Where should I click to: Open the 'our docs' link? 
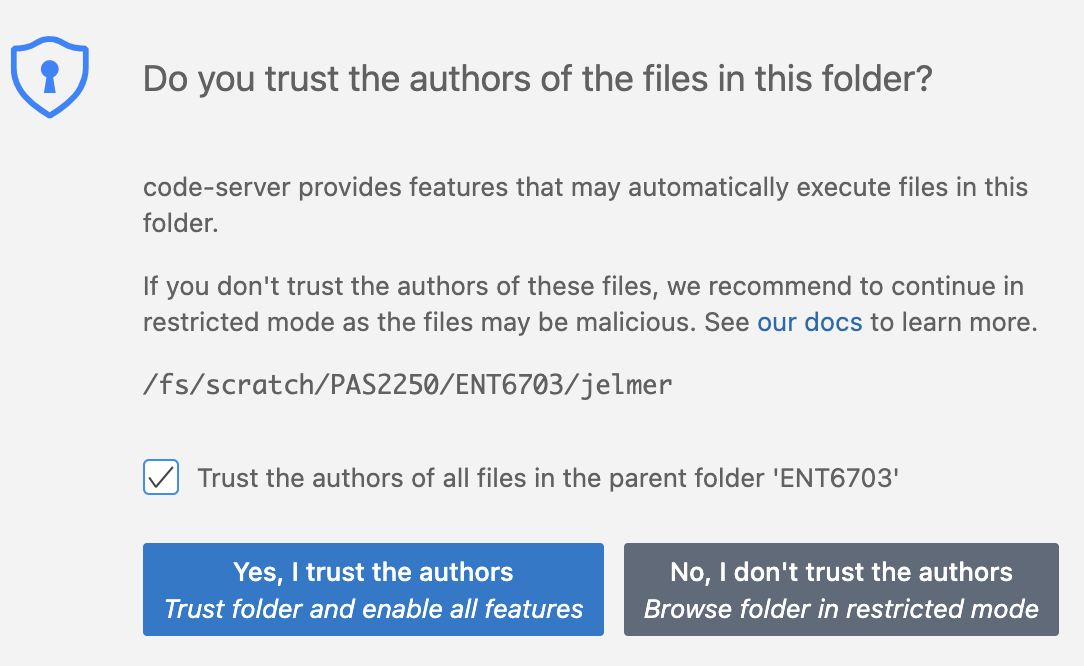(x=810, y=322)
